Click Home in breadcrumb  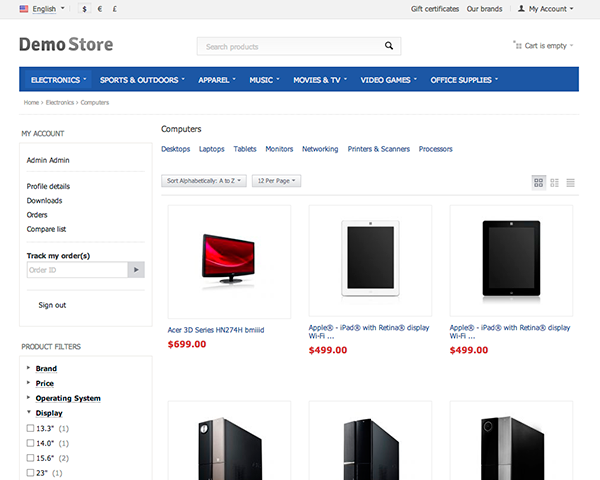pyautogui.click(x=31, y=103)
